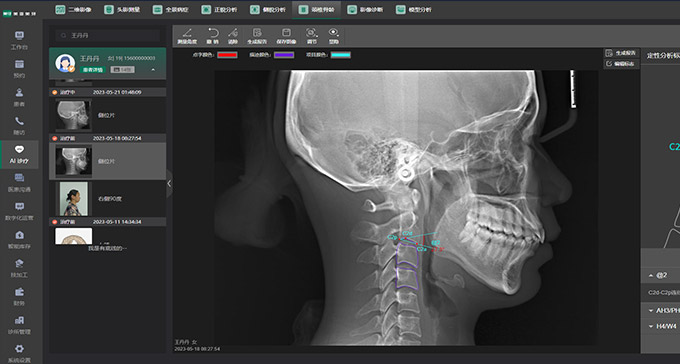Toggle the eye visibility tool in toolbar
This screenshot has height=364, width=680.
pyautogui.click(x=333, y=36)
